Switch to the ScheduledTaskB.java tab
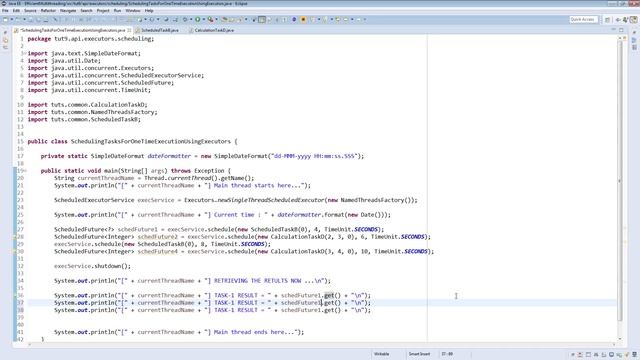The image size is (640, 360). click(x=160, y=30)
